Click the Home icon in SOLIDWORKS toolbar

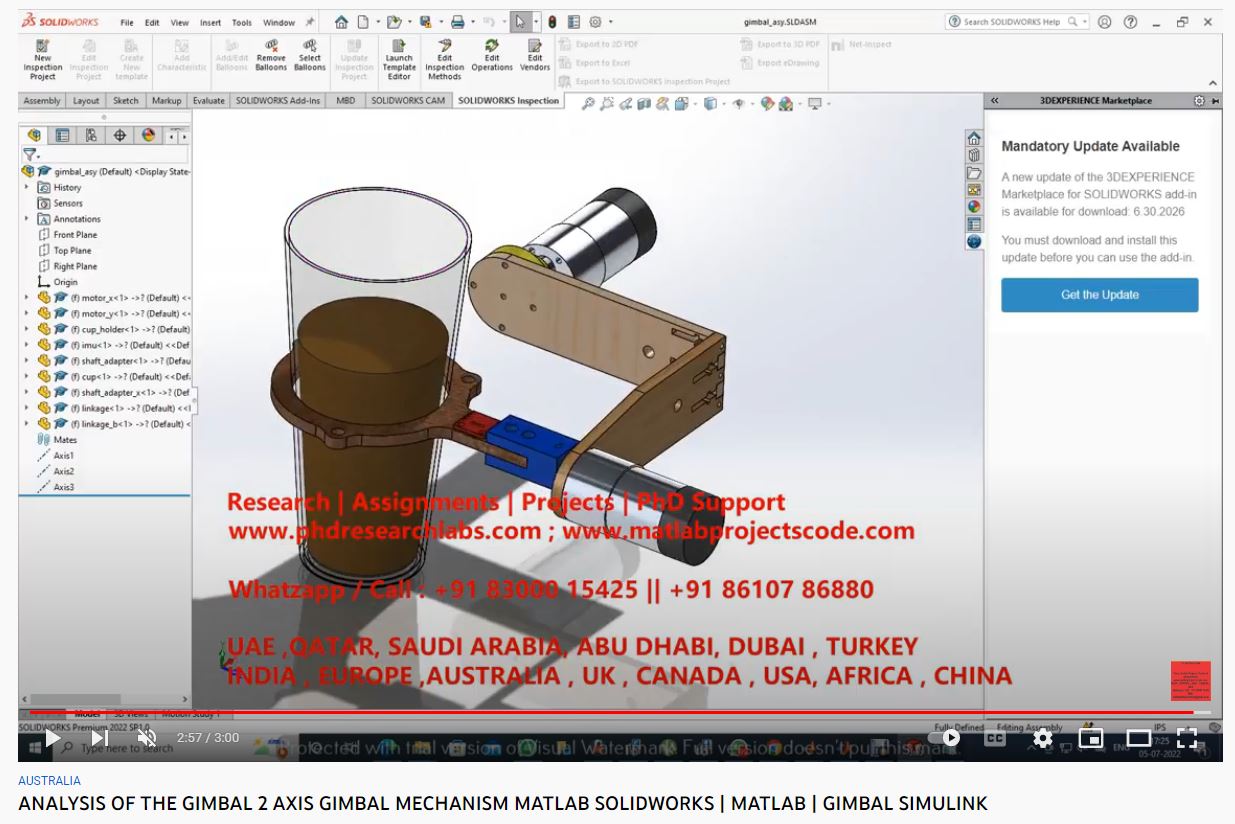341,21
